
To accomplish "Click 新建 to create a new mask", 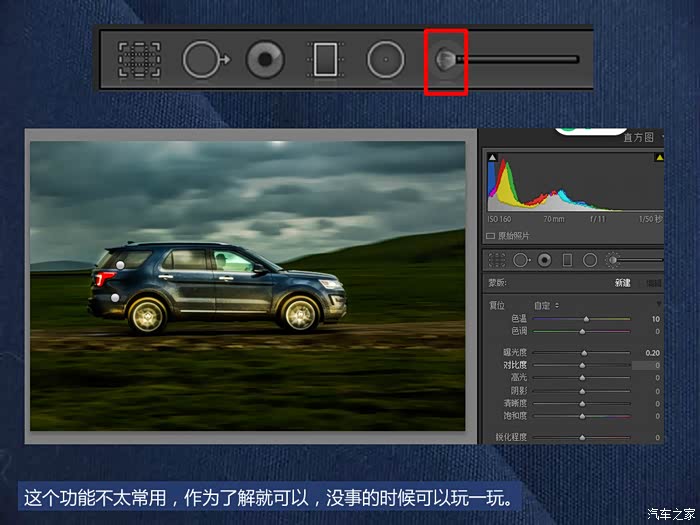I will [622, 283].
